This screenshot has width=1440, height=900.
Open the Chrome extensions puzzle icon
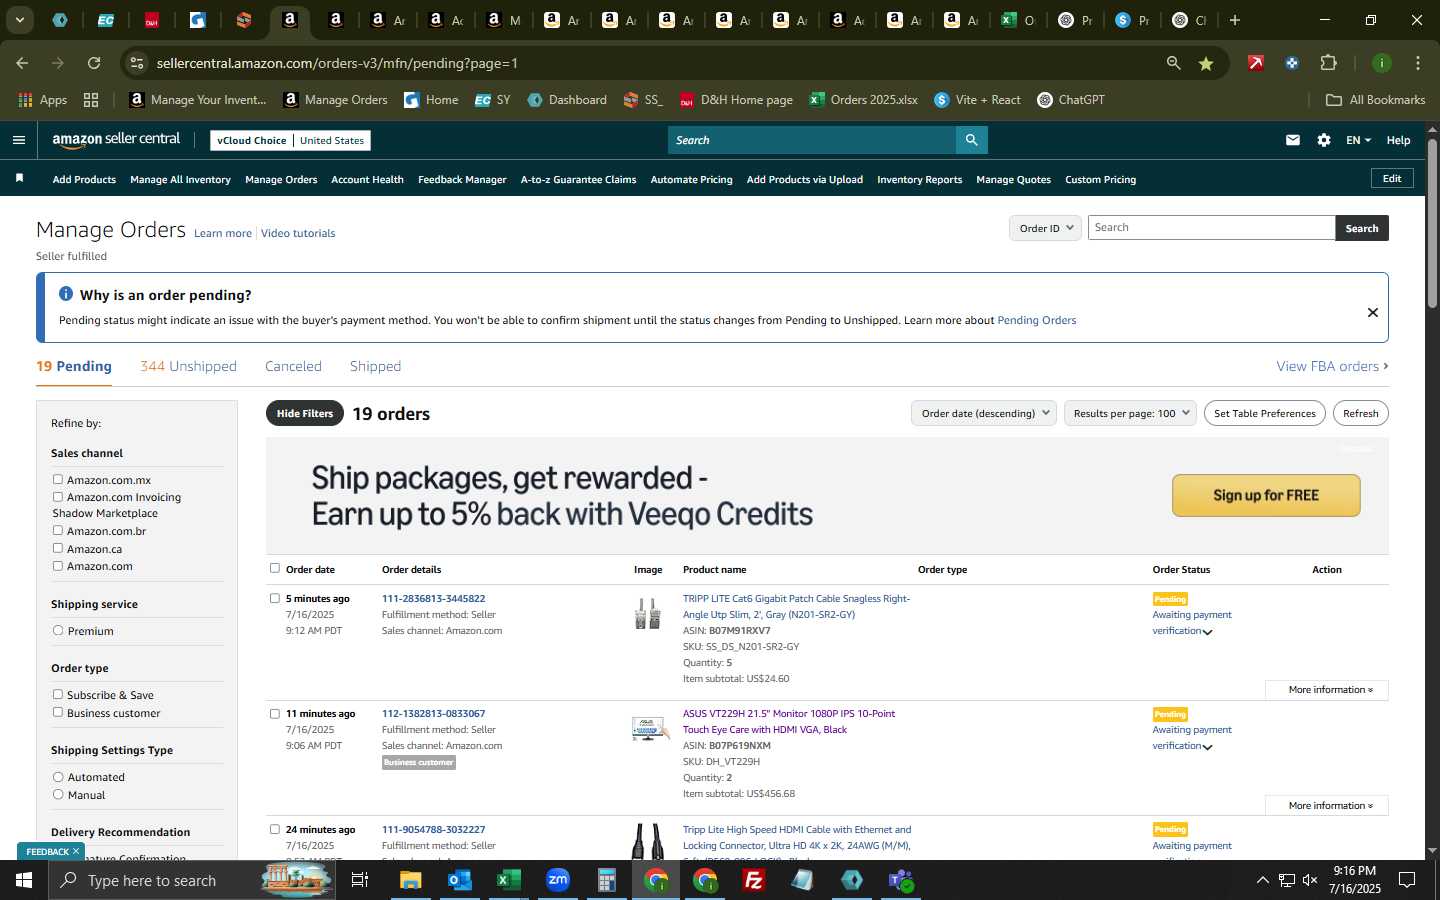click(x=1329, y=63)
